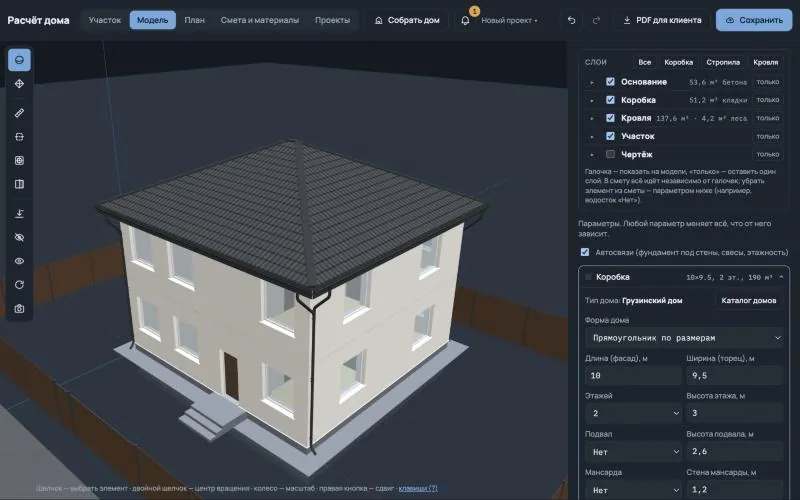The width and height of the screenshot is (800, 500).
Task: Click the crossed-out eye hide icon
Action: 19,237
